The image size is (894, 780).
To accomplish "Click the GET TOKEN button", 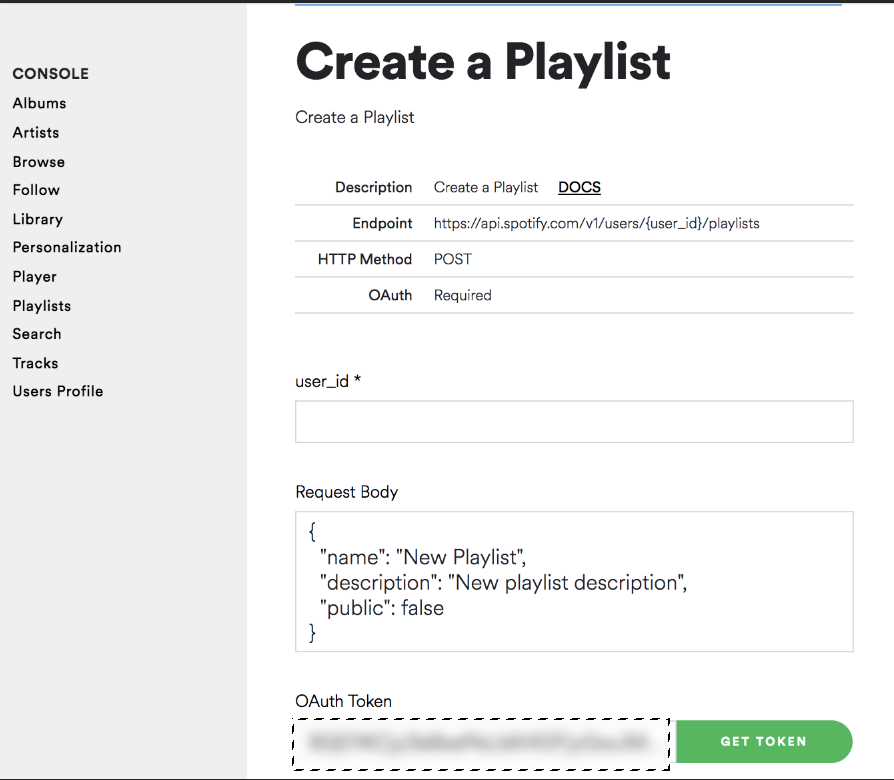I will 764,741.
